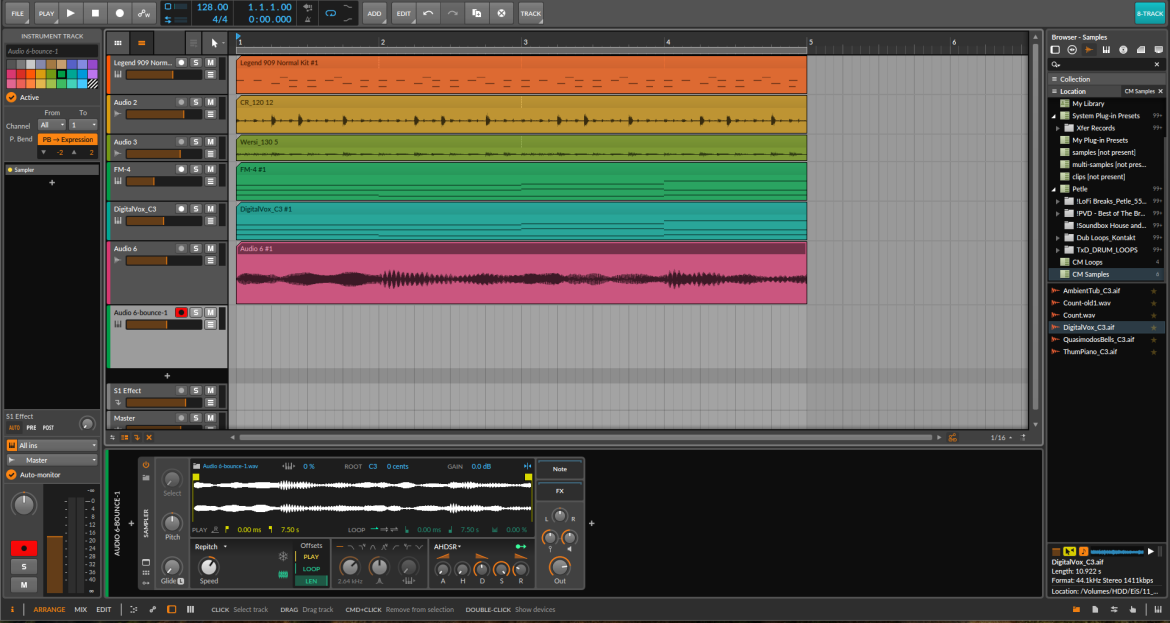The width and height of the screenshot is (1170, 623).
Task: Click the transport Stop square button
Action: pyautogui.click(x=95, y=13)
